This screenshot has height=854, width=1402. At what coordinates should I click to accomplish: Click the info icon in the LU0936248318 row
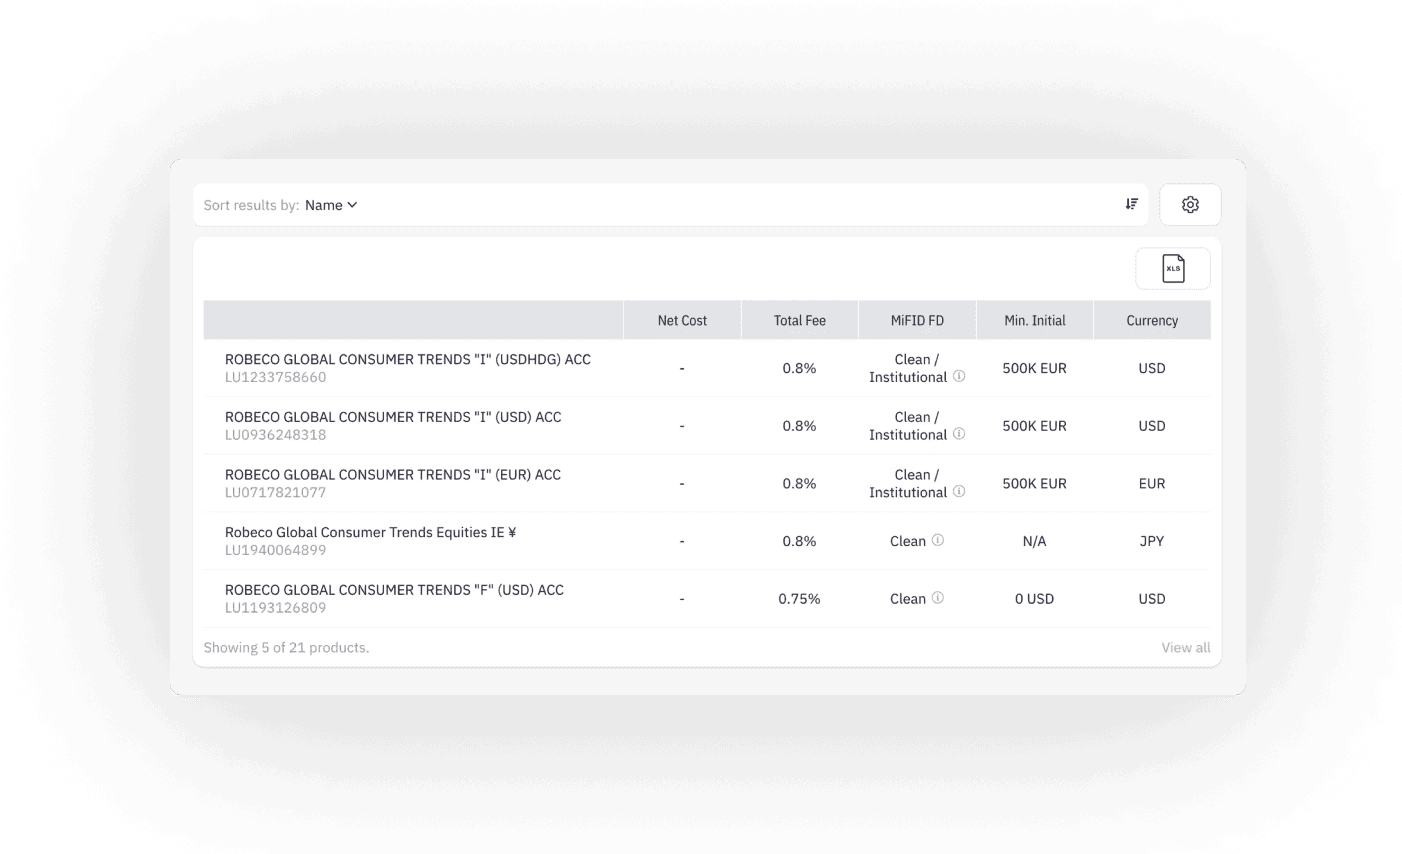tap(959, 434)
